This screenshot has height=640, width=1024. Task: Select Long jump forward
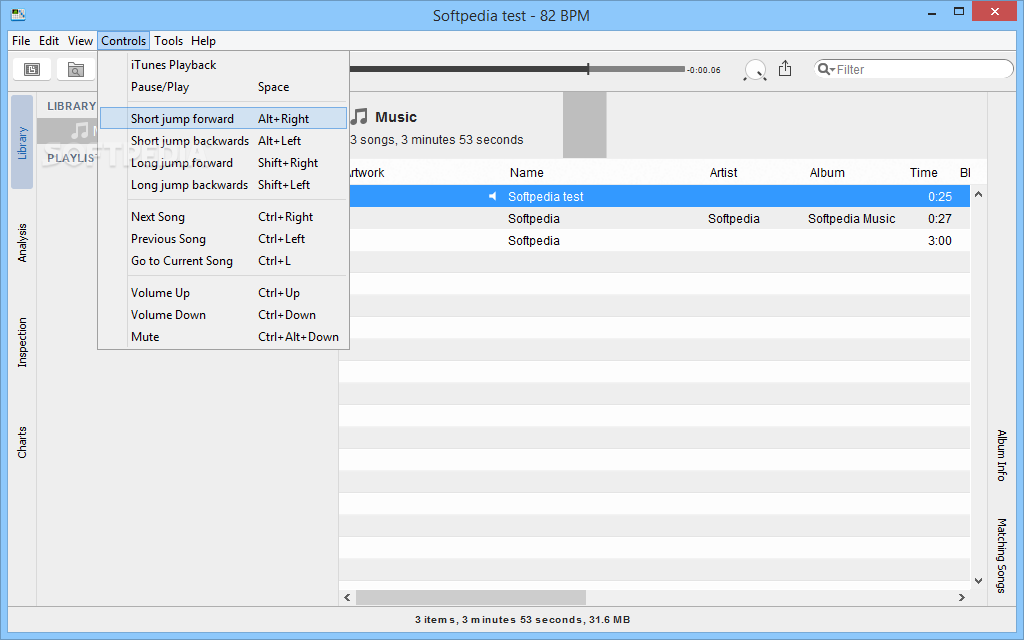(223, 163)
